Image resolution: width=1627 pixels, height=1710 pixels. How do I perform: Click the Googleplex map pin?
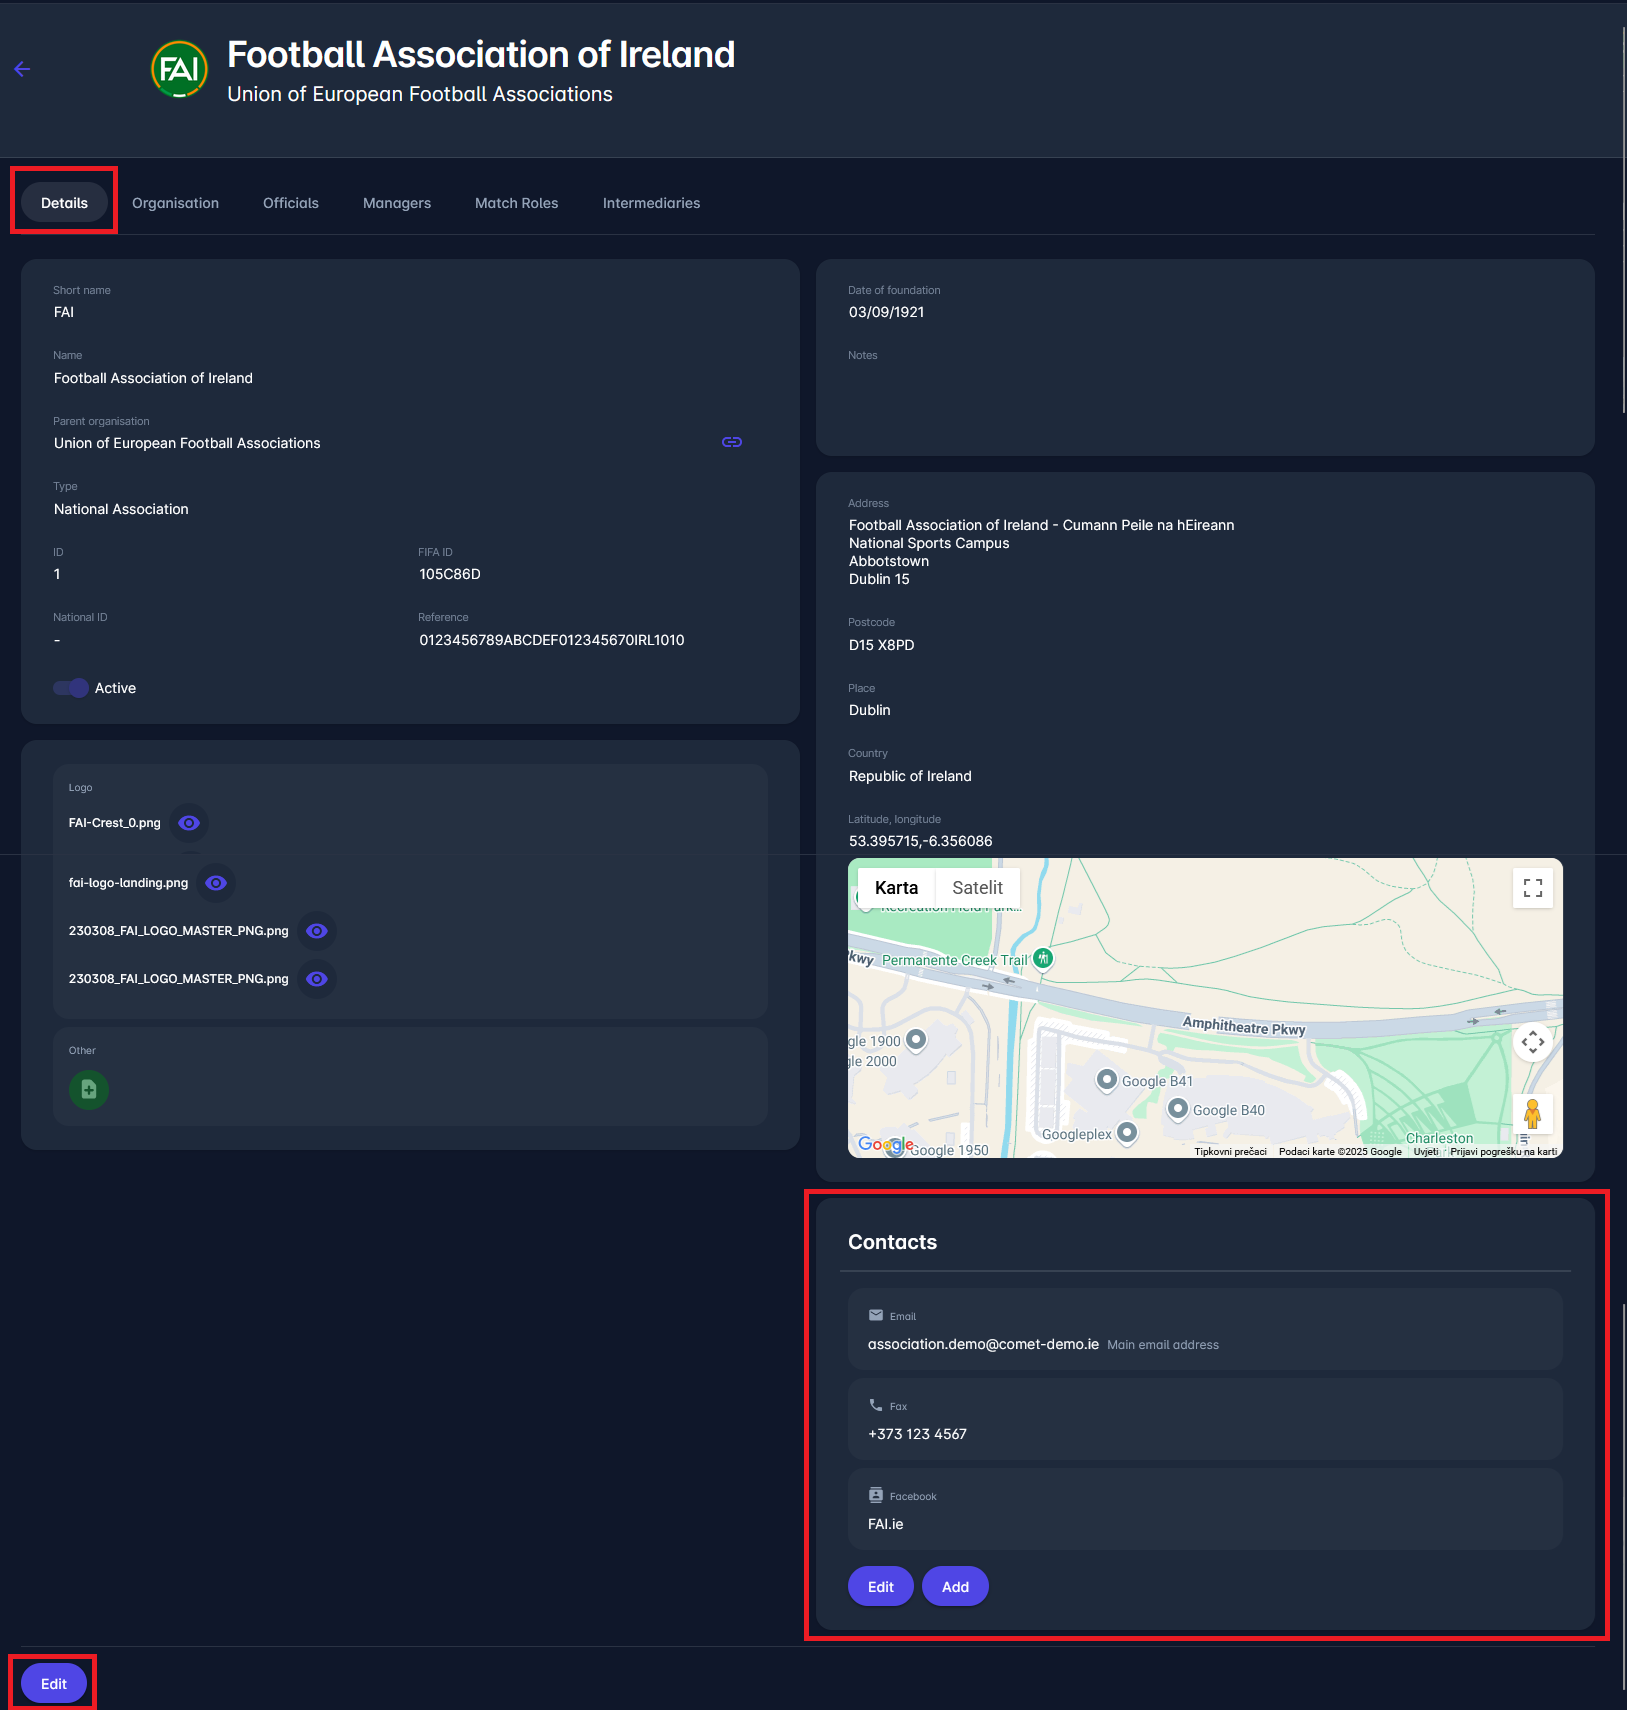pos(1127,1132)
